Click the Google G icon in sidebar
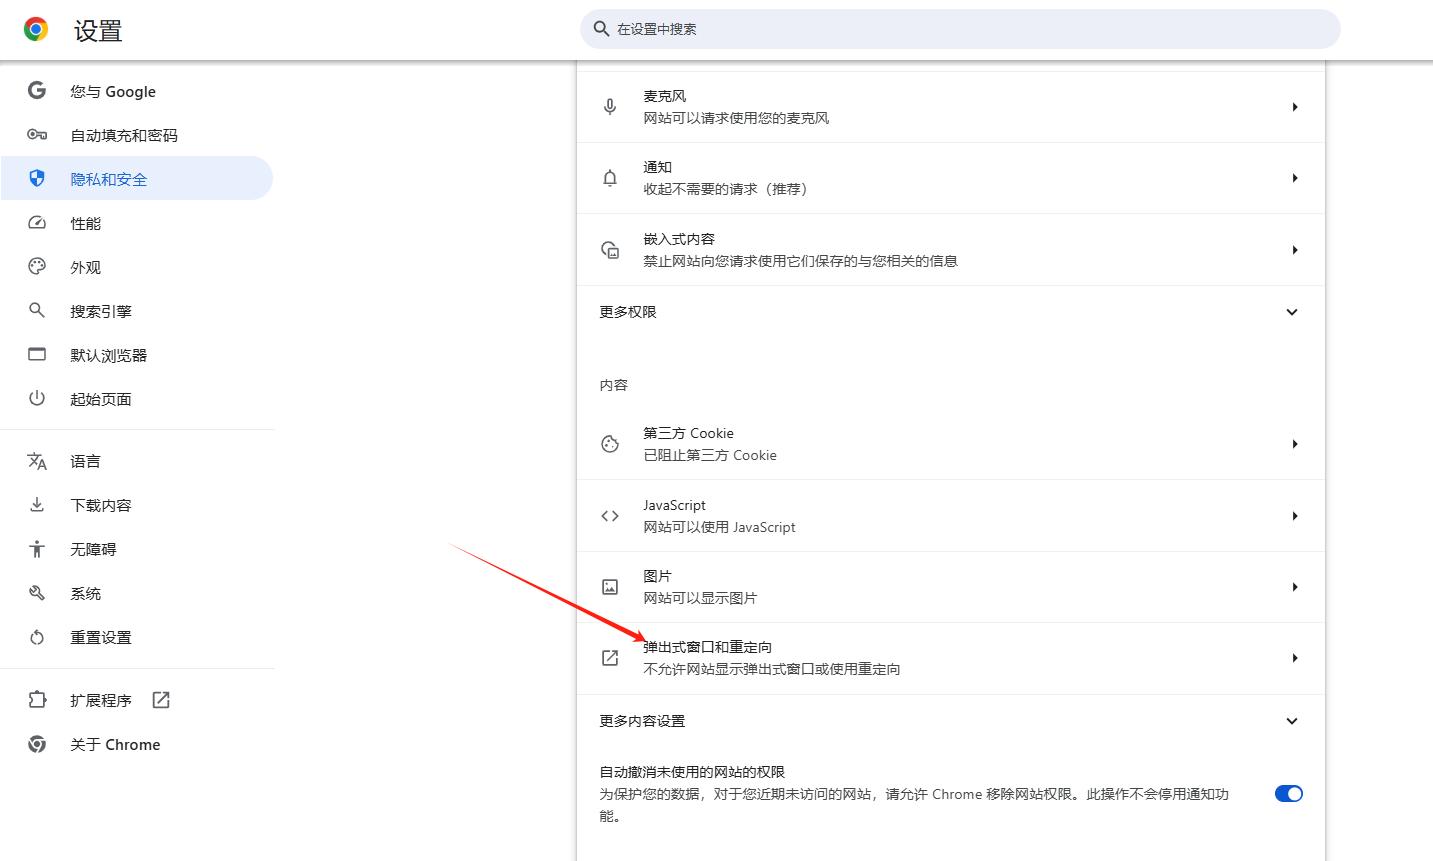 click(x=37, y=91)
